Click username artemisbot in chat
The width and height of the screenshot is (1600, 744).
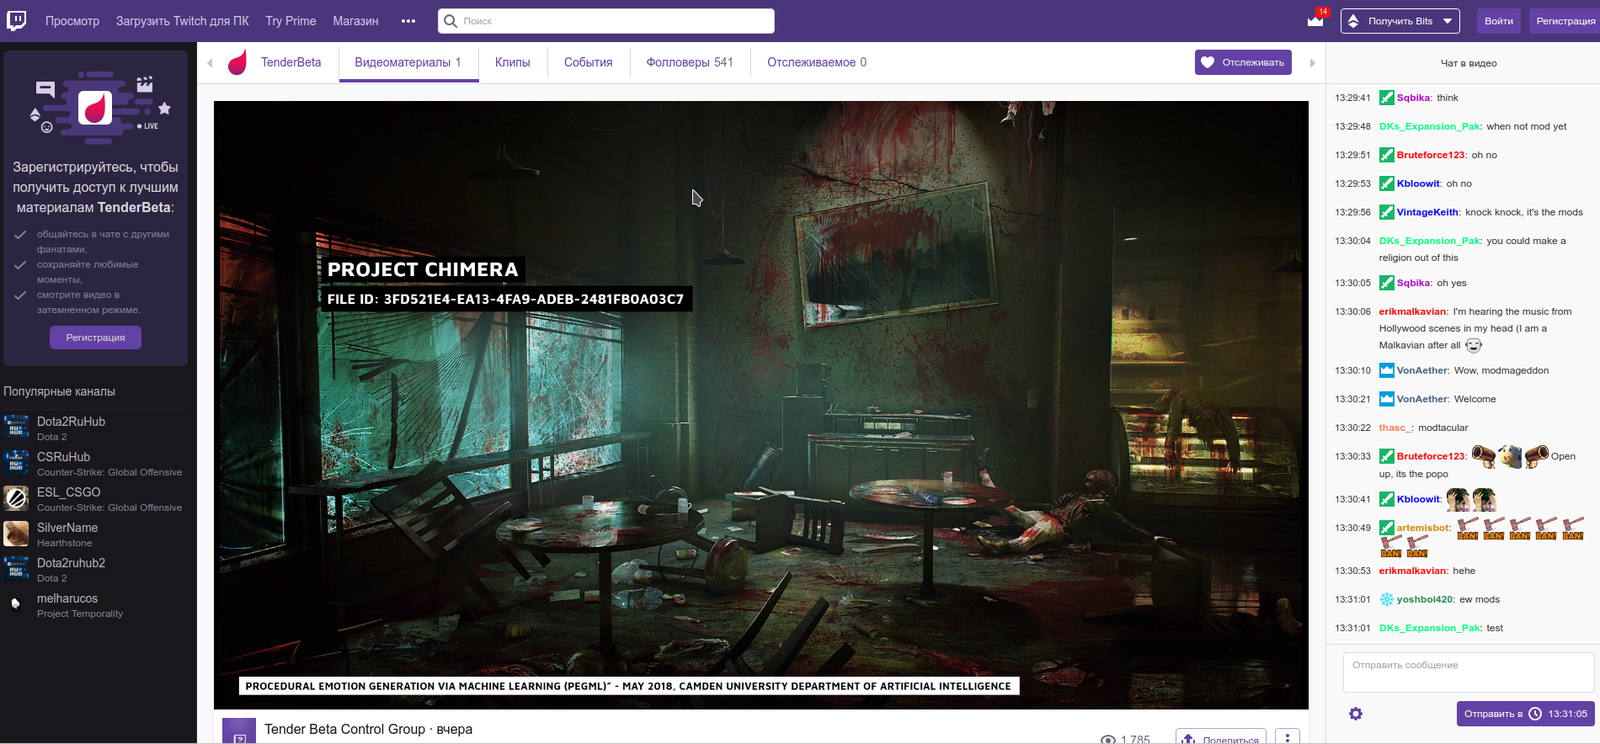pos(1423,528)
